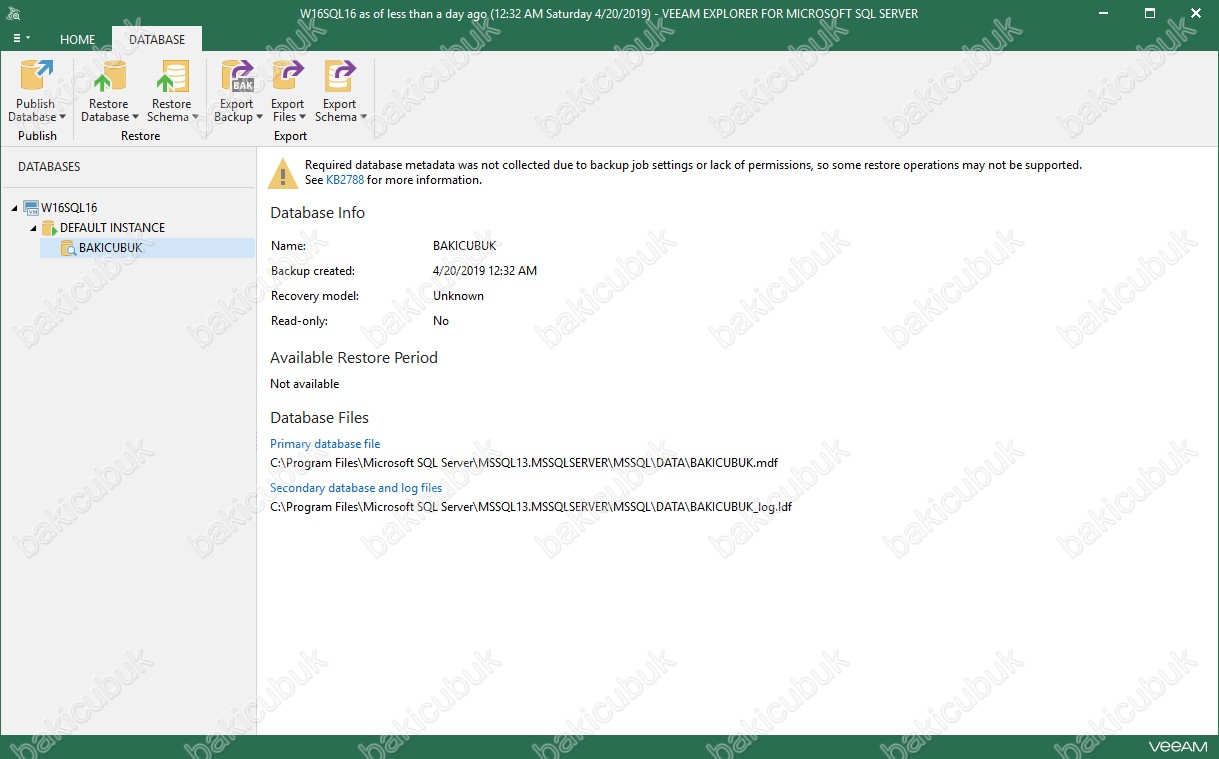
Task: Switch to the HOME tab
Action: click(x=78, y=40)
